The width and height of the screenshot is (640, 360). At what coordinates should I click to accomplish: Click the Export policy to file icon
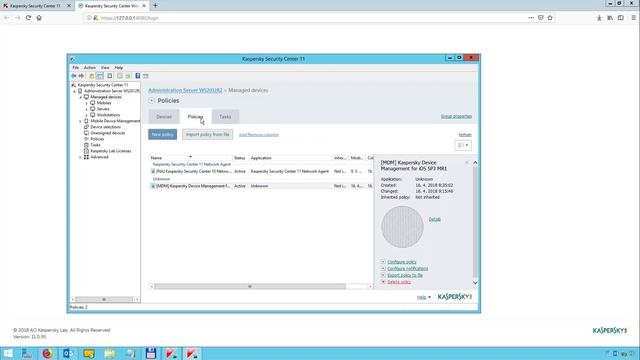[x=383, y=276]
